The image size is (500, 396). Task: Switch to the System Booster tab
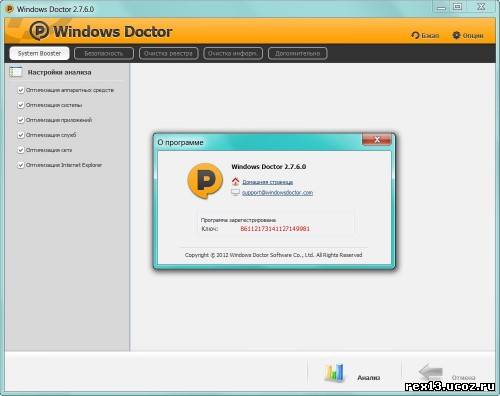click(39, 53)
